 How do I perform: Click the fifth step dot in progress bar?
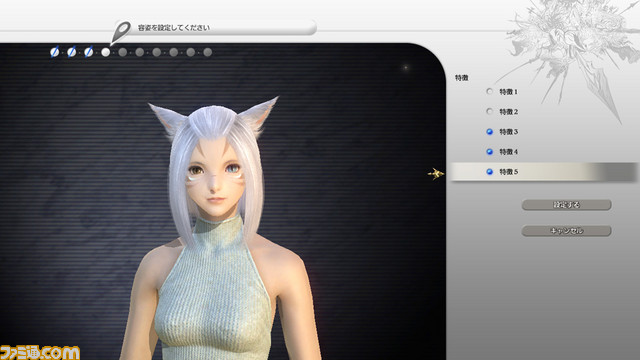pos(122,52)
